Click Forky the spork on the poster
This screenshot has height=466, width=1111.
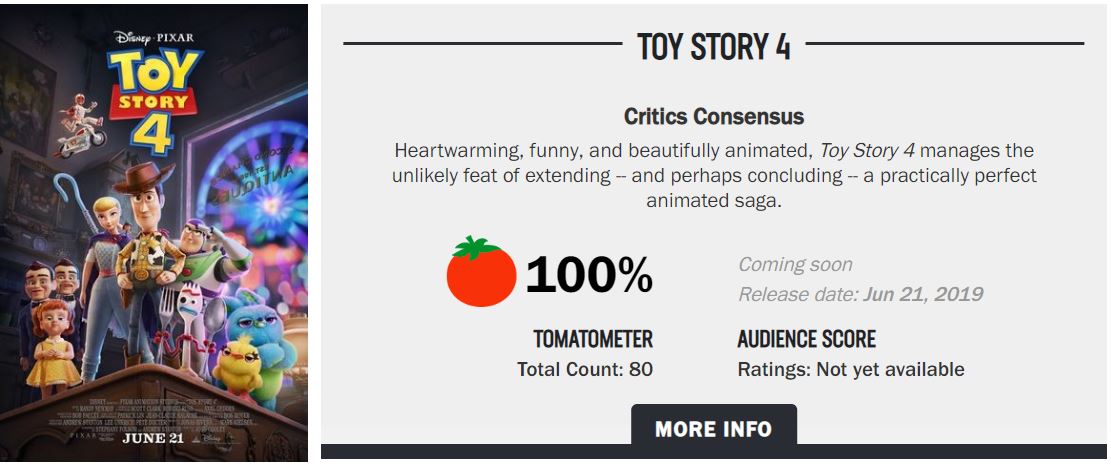[x=192, y=322]
